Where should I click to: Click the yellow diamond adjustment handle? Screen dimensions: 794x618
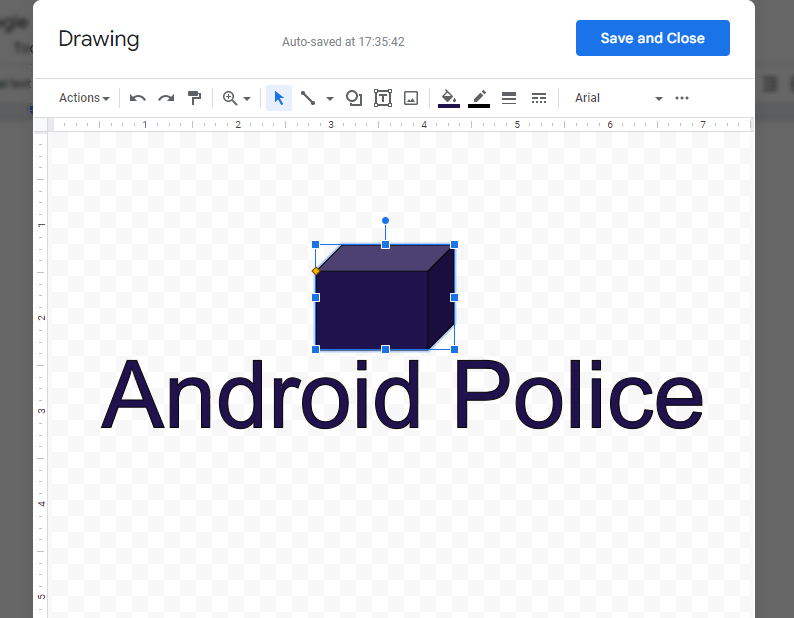316,271
